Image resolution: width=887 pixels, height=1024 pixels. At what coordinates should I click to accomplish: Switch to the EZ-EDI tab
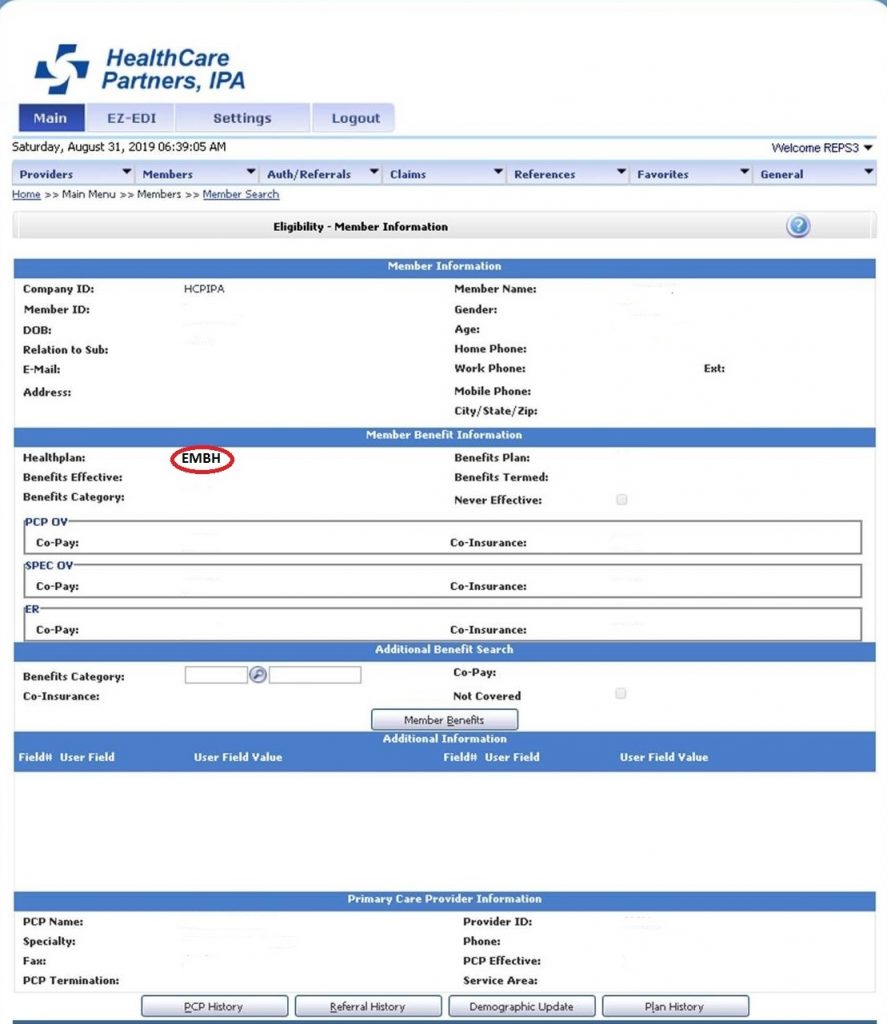(x=131, y=118)
